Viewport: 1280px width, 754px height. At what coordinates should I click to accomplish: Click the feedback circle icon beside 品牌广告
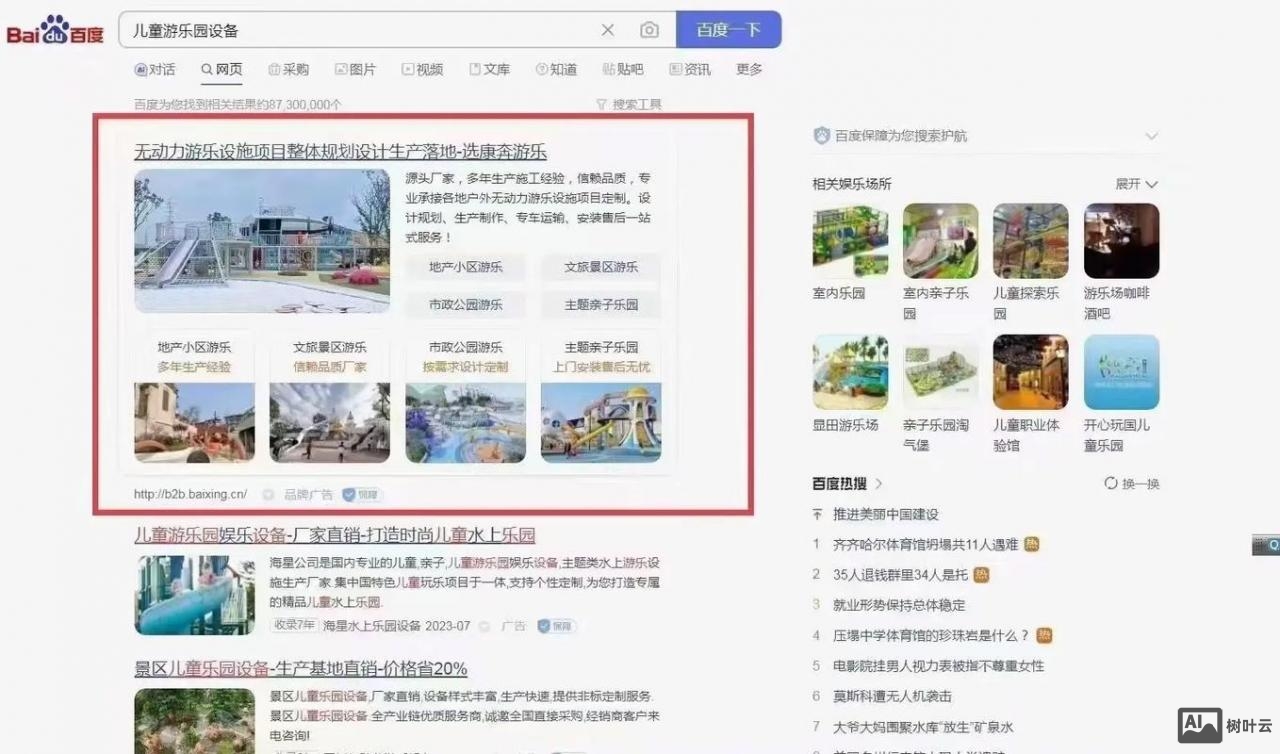click(267, 494)
